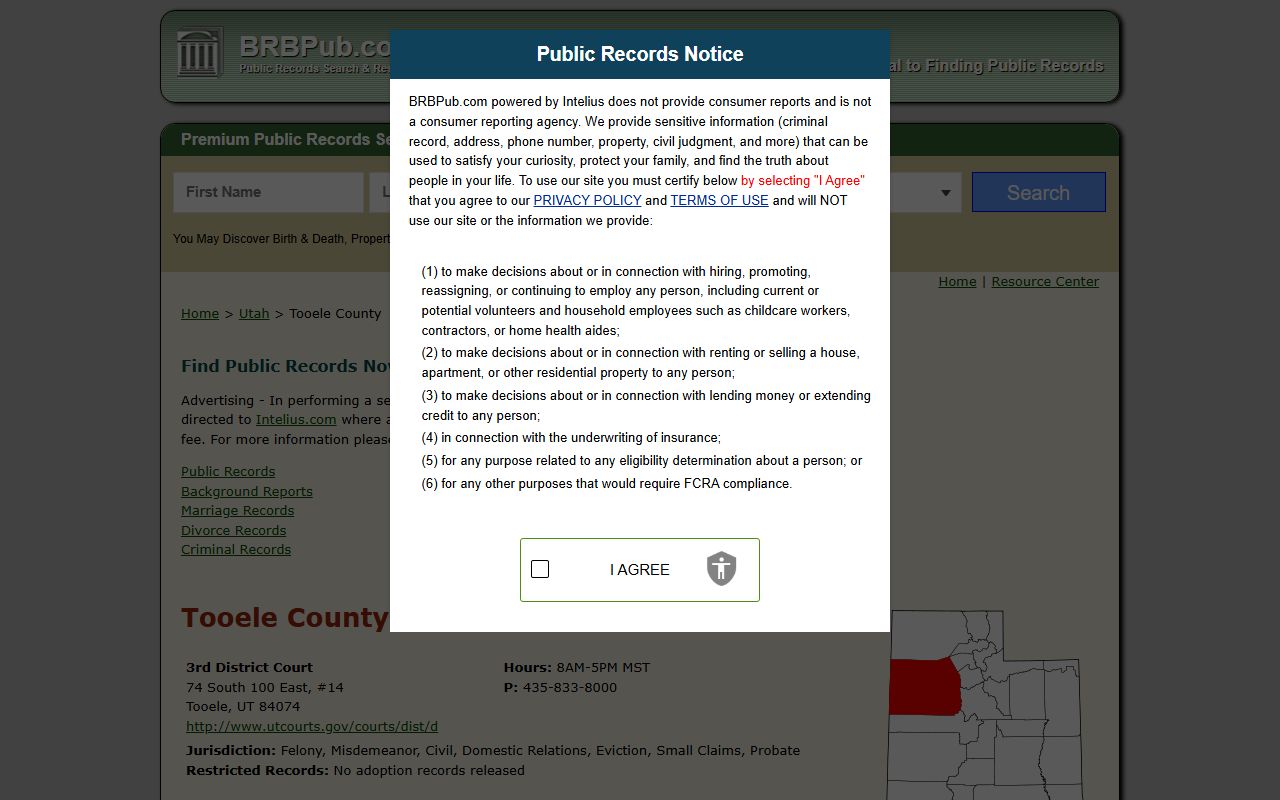
Task: Open the Public Records link
Action: pyautogui.click(x=228, y=471)
